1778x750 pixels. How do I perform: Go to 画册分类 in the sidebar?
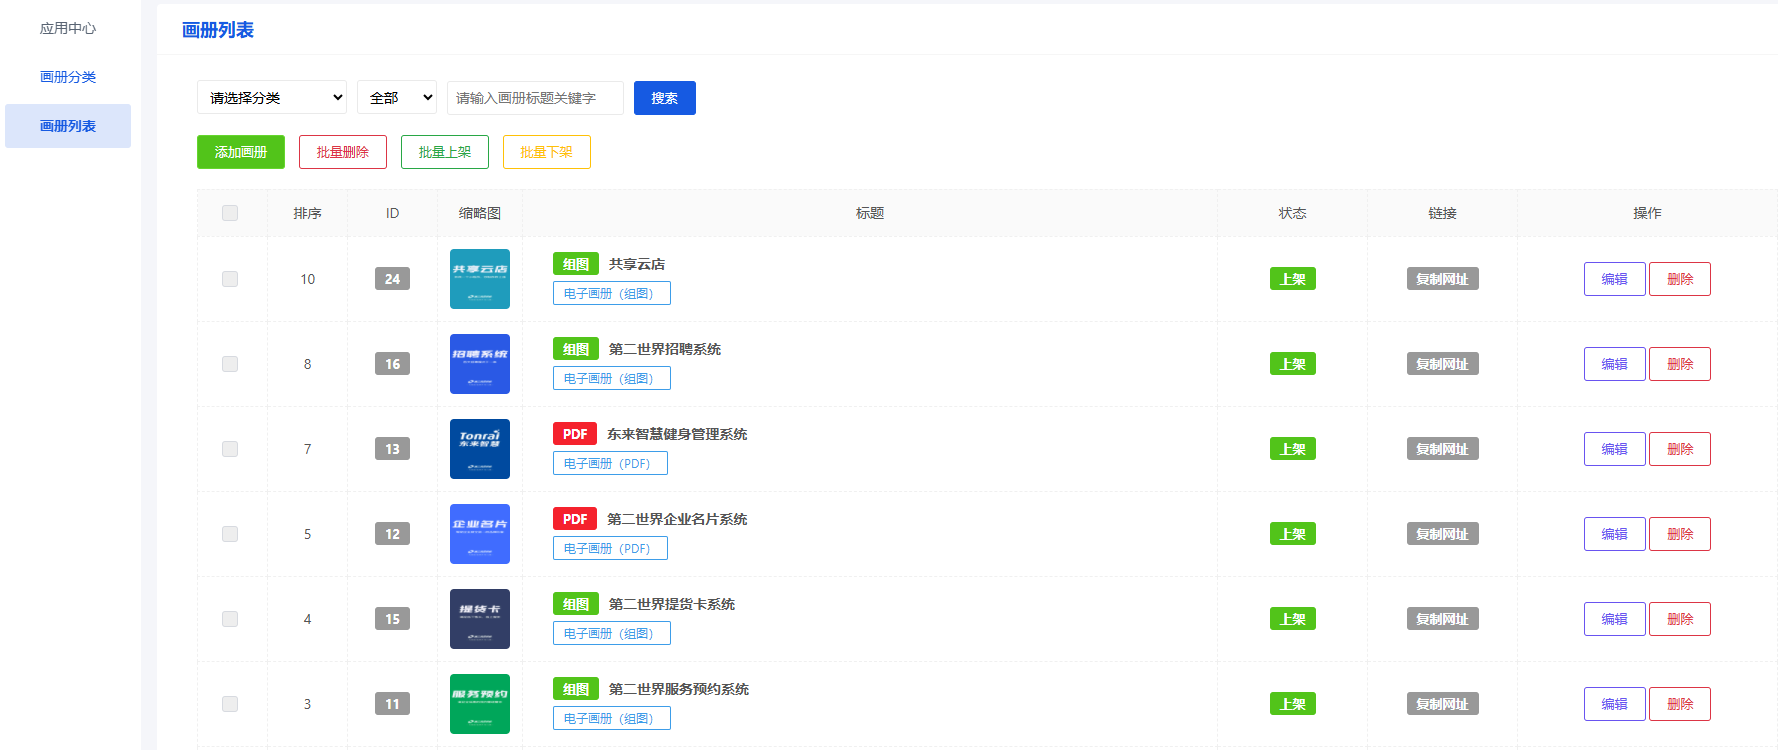pos(68,77)
